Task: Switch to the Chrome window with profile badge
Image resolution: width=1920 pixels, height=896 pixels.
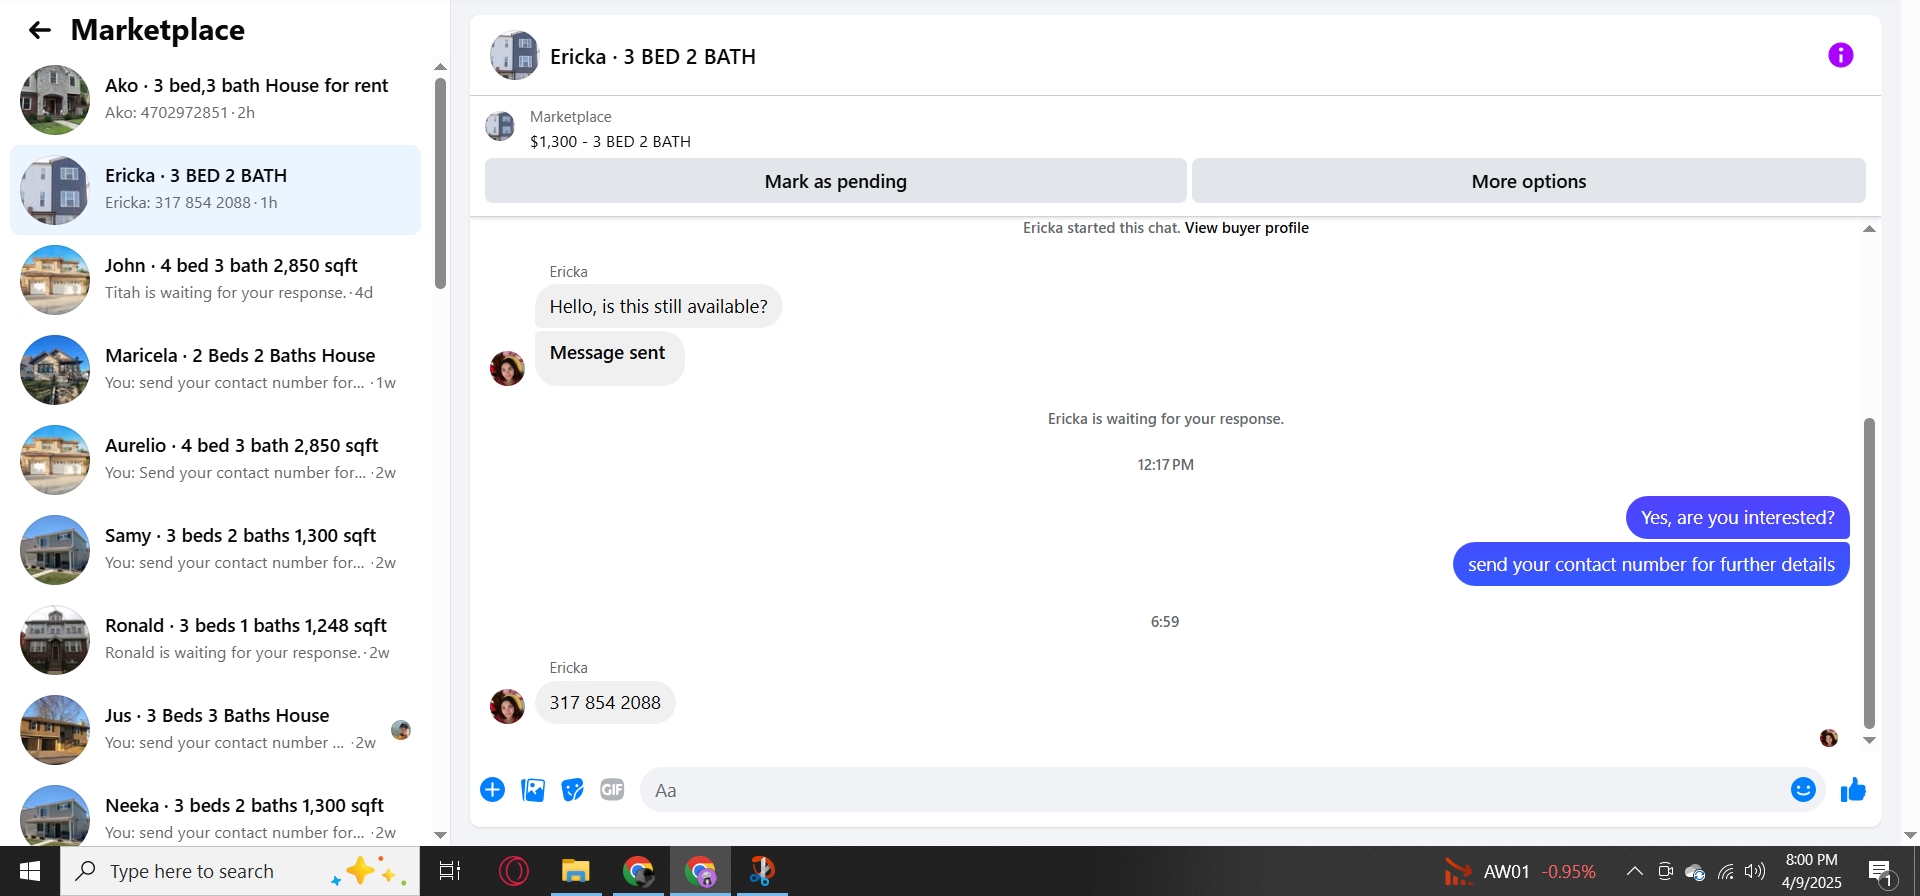Action: pos(700,871)
